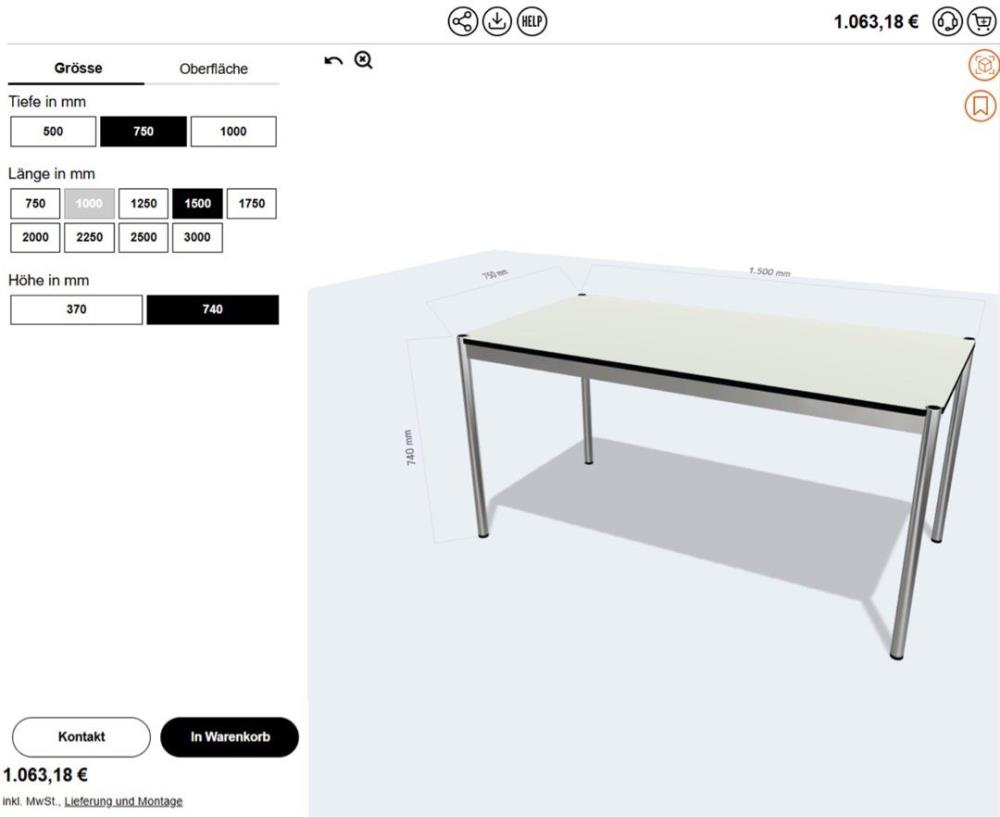Click the magnifier reset-zoom icon
Image resolution: width=1000 pixels, height=817 pixels.
coord(364,60)
